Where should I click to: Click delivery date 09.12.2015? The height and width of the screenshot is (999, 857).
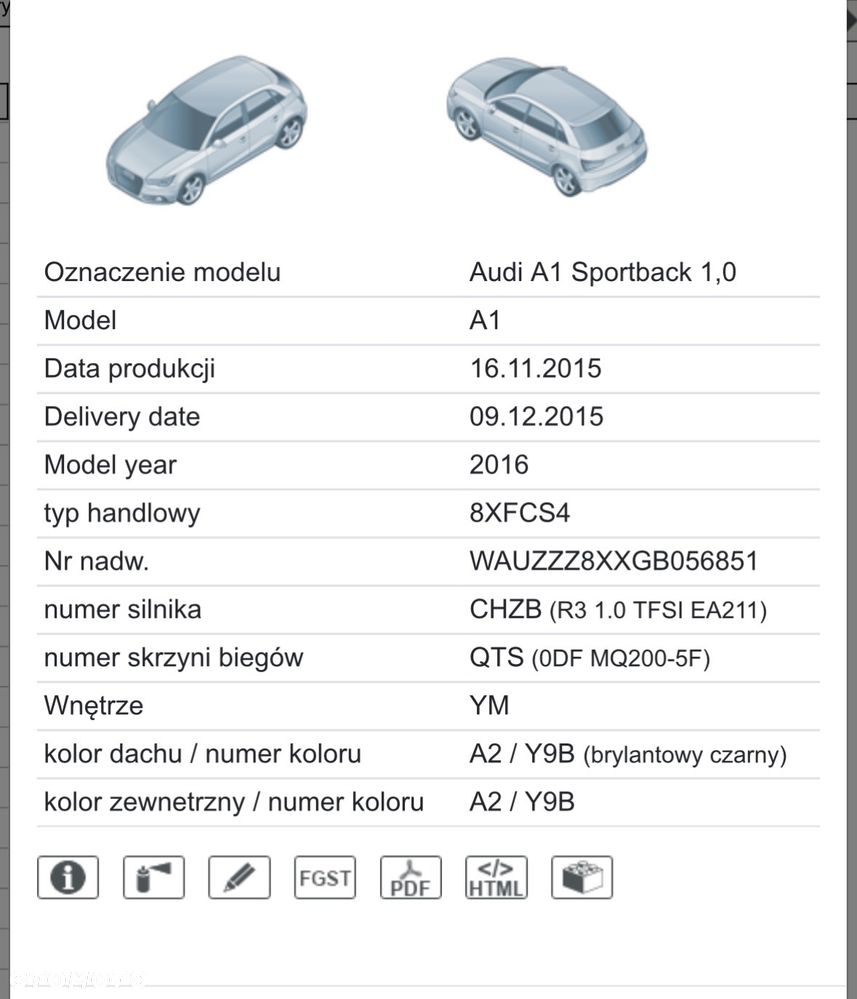point(536,417)
